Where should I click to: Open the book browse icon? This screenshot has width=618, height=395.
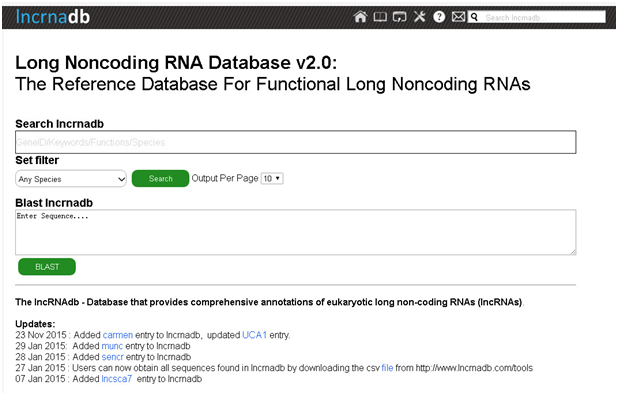pos(380,17)
